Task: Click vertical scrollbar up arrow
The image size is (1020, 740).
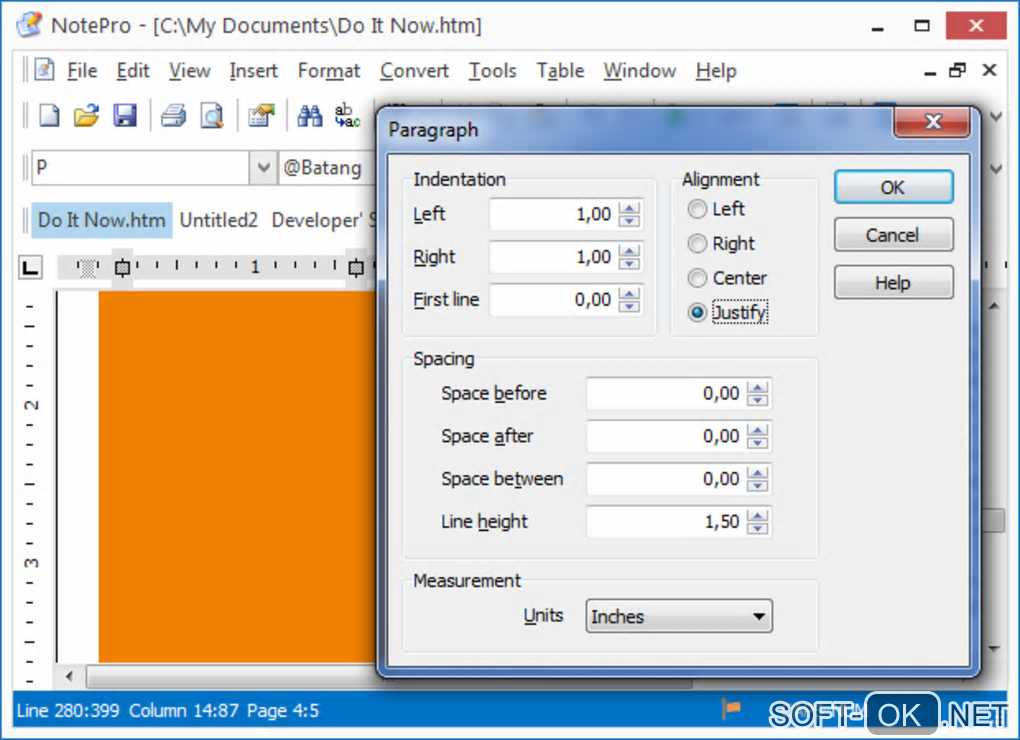Action: tap(993, 306)
